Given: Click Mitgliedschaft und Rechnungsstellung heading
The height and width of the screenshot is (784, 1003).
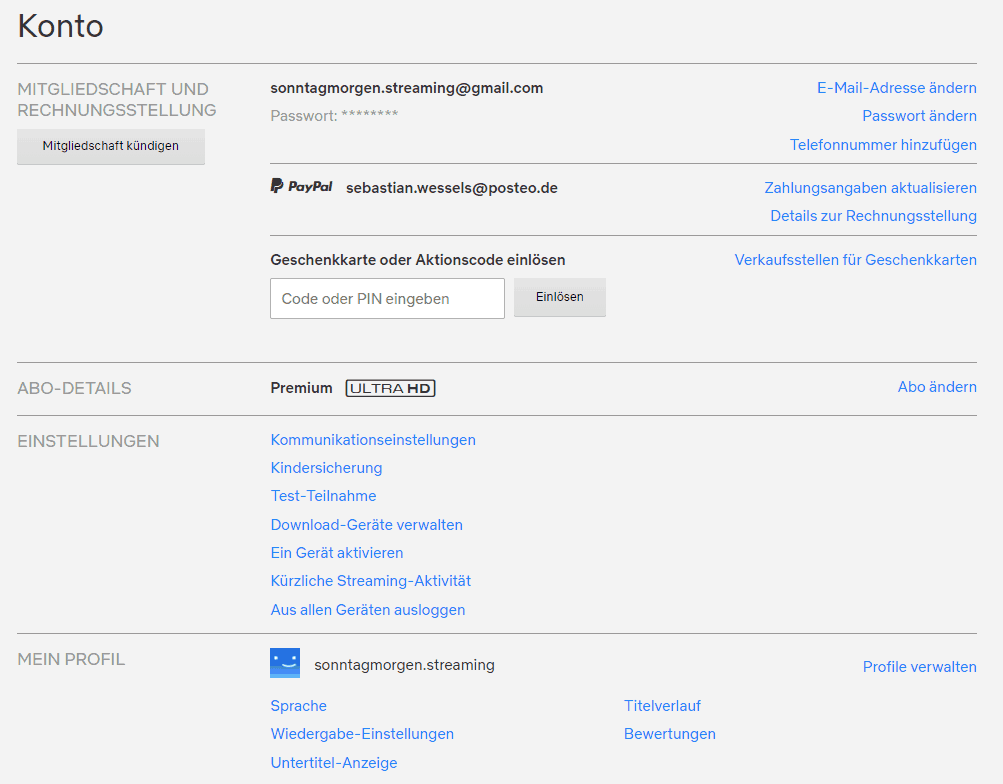Looking at the screenshot, I should pos(116,100).
